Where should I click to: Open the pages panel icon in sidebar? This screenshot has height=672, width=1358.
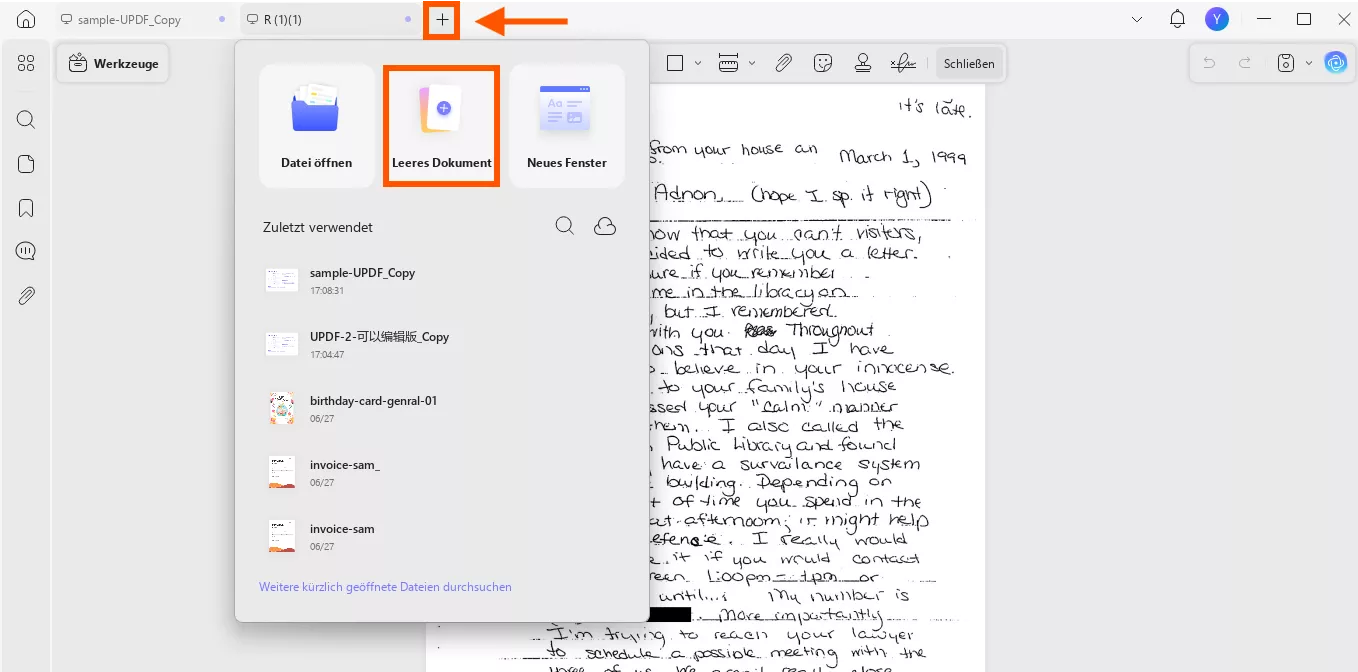tap(26, 164)
